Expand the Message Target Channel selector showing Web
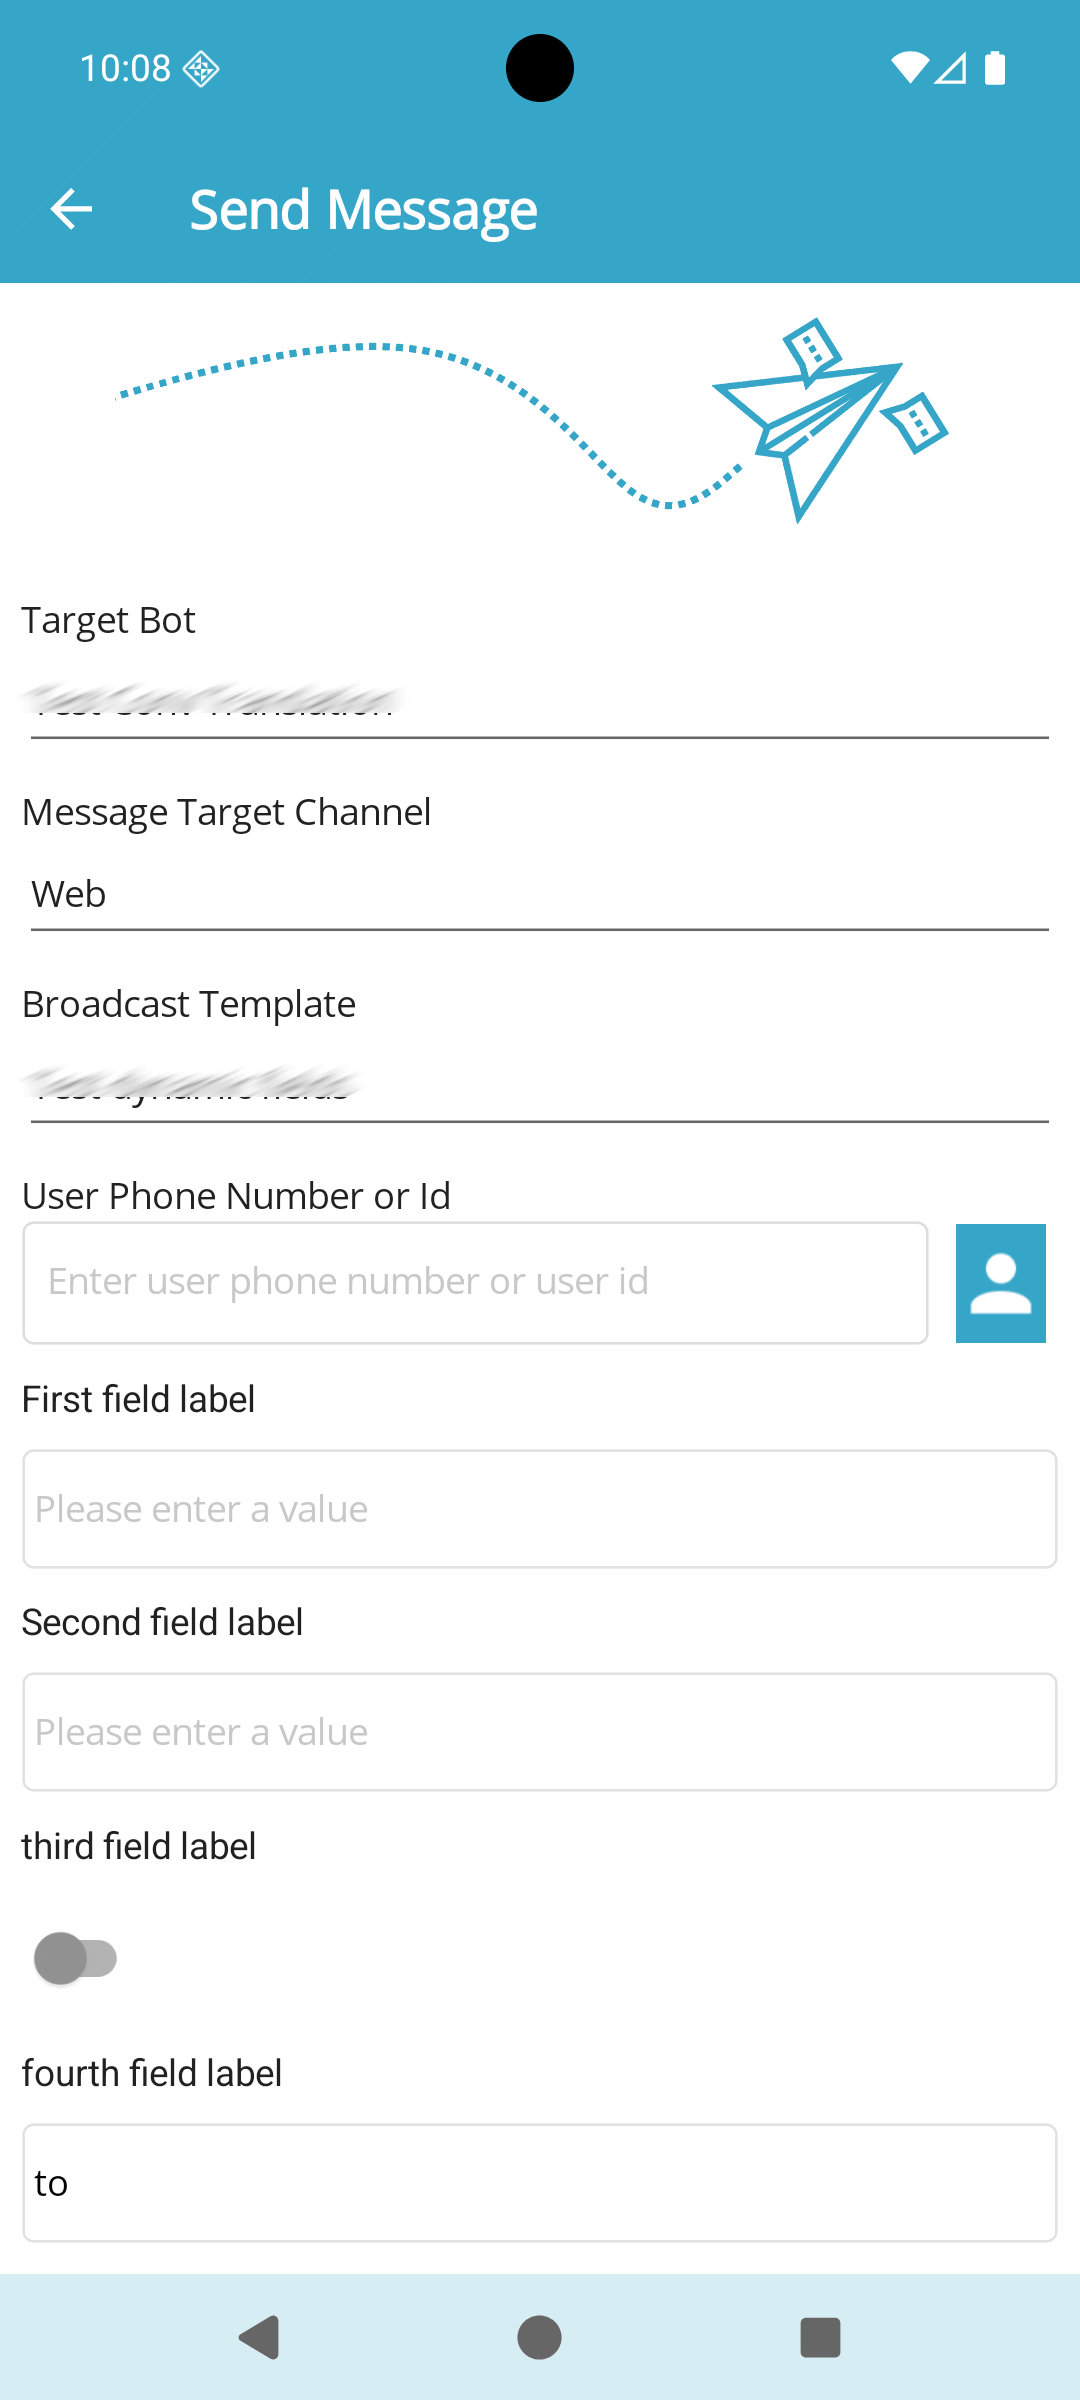 pyautogui.click(x=540, y=894)
